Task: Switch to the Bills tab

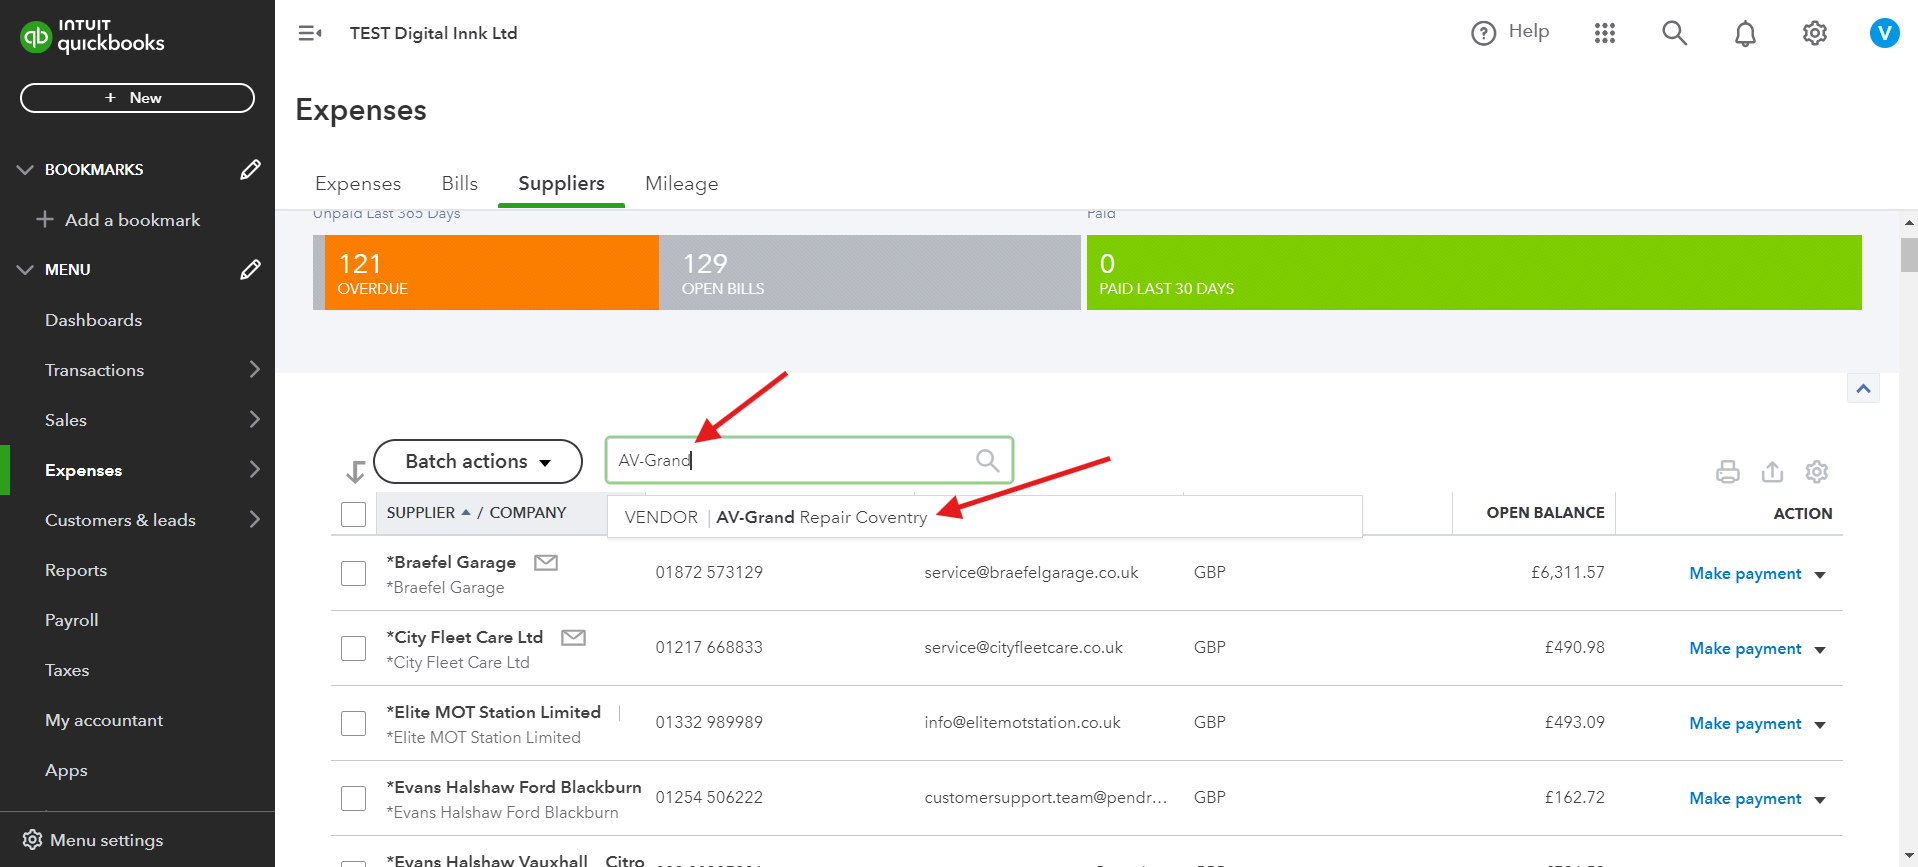Action: coord(460,183)
